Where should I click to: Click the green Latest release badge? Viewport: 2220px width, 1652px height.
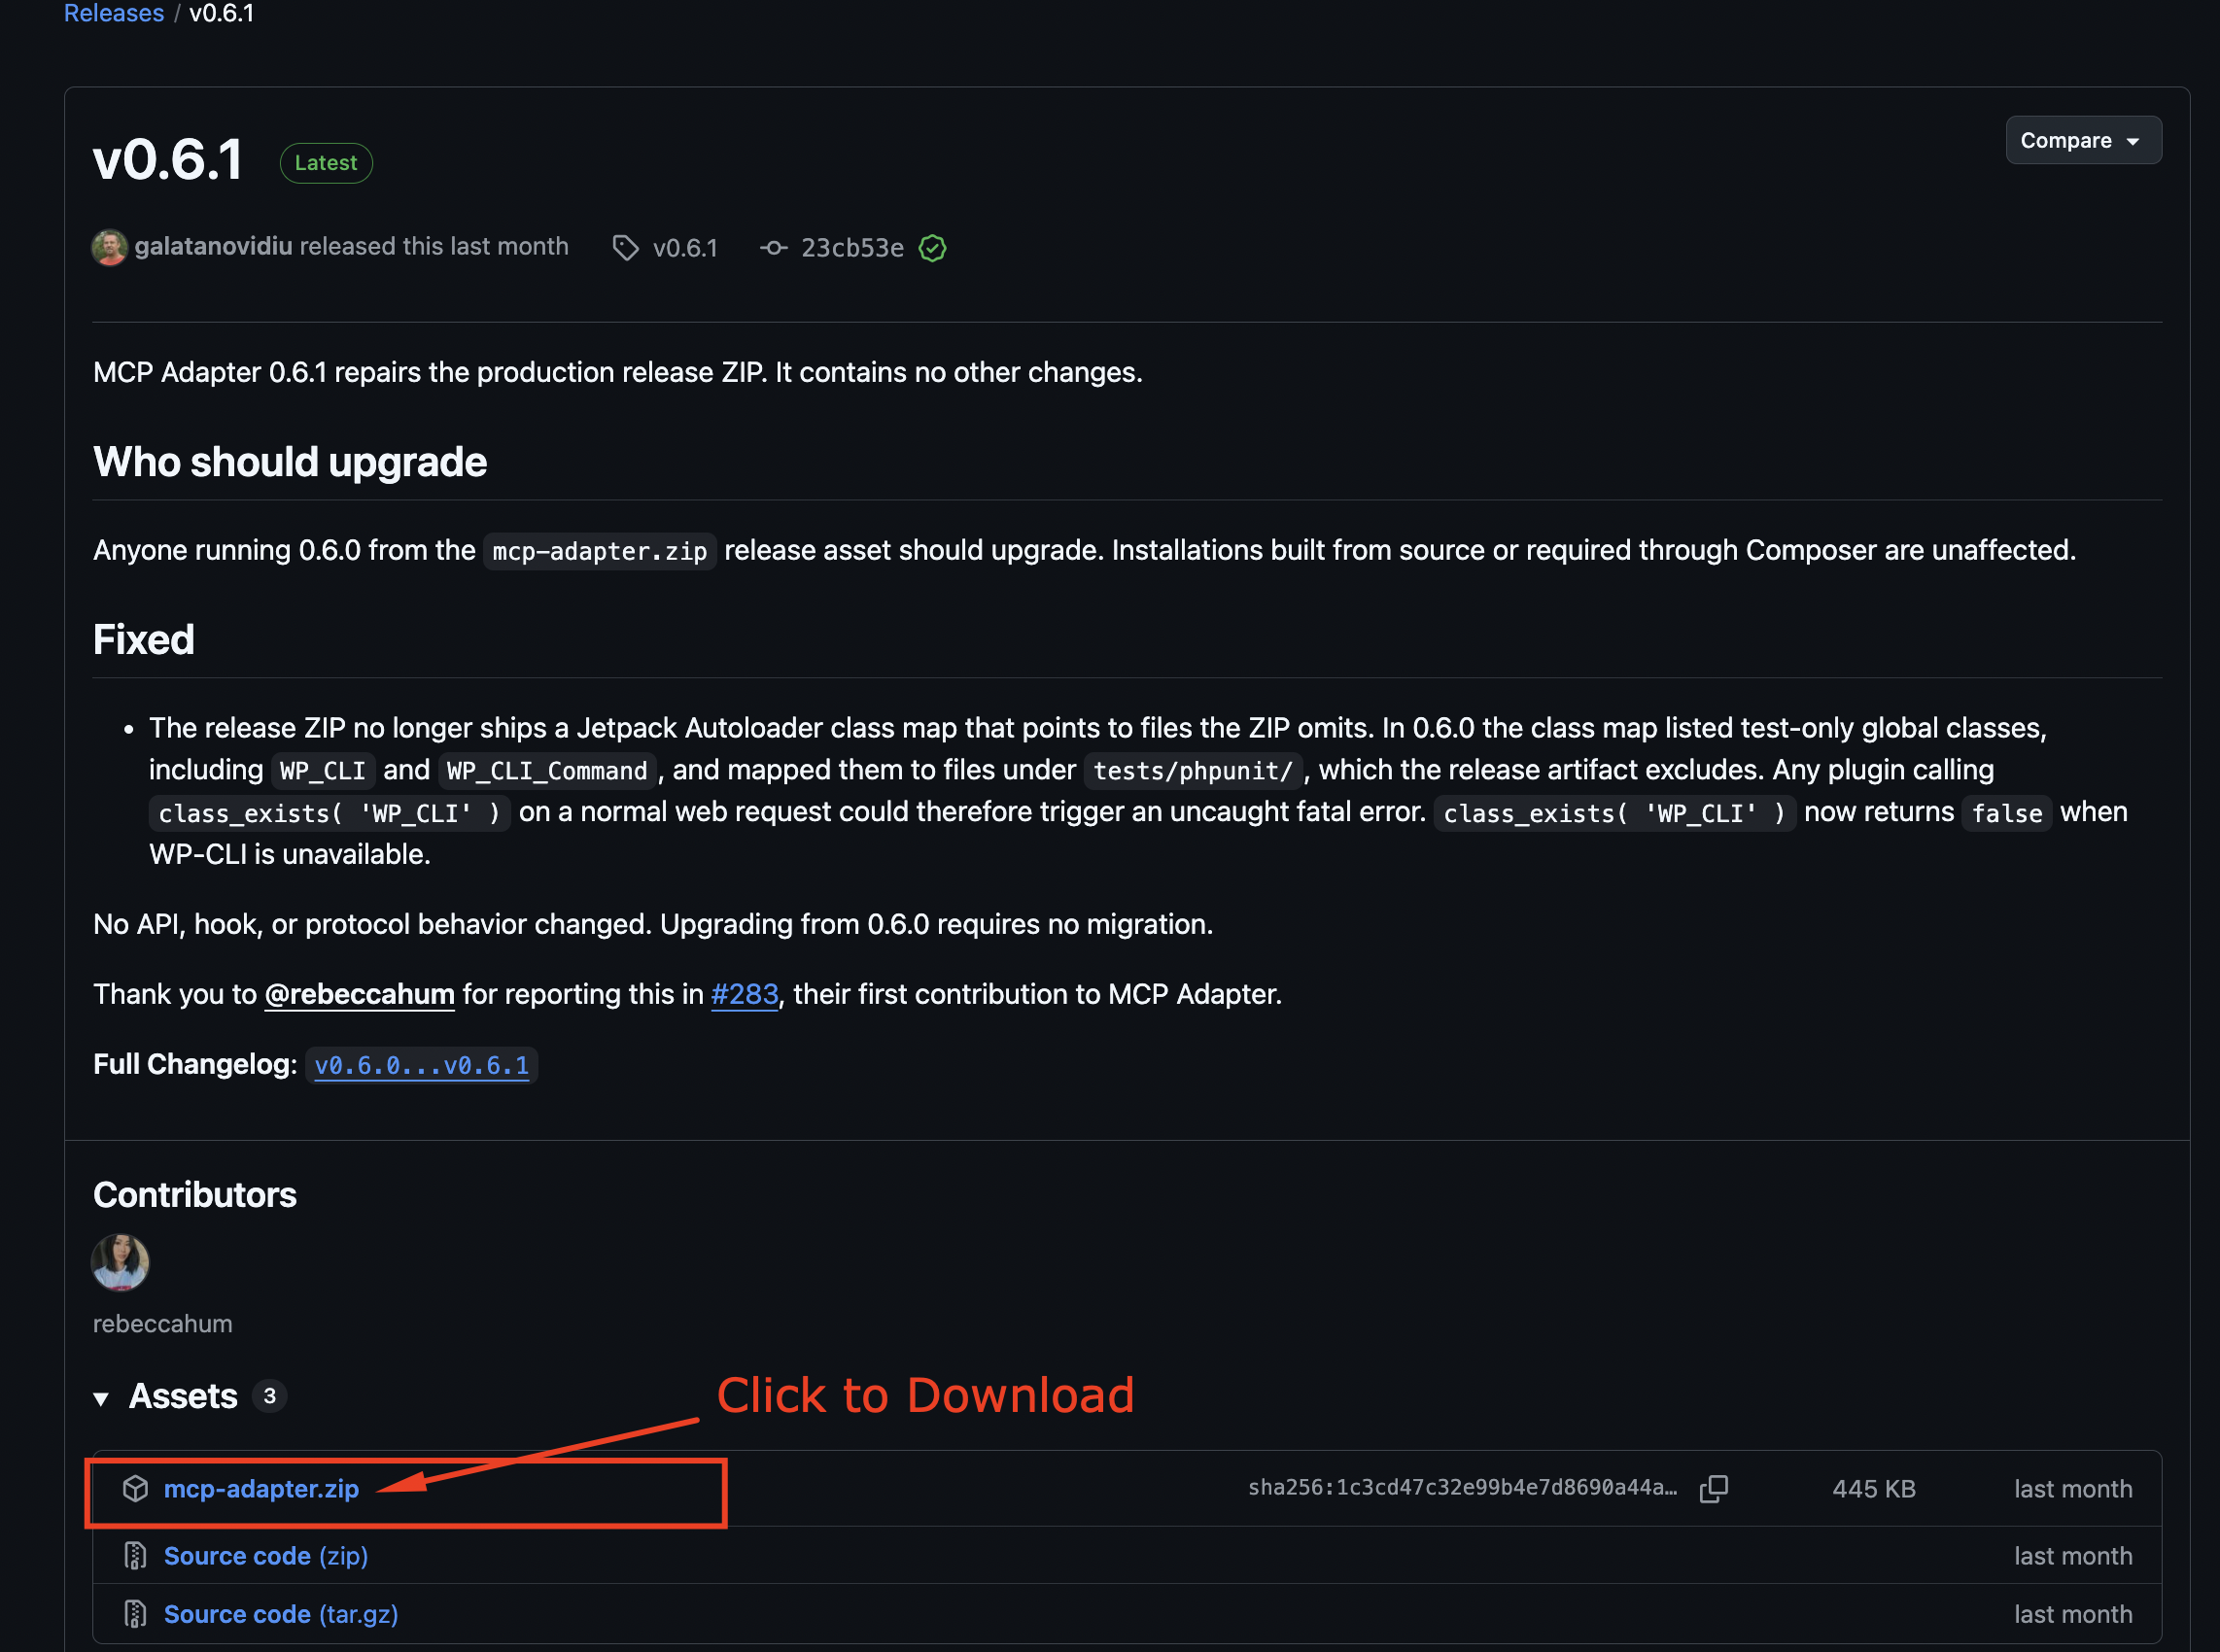click(326, 163)
